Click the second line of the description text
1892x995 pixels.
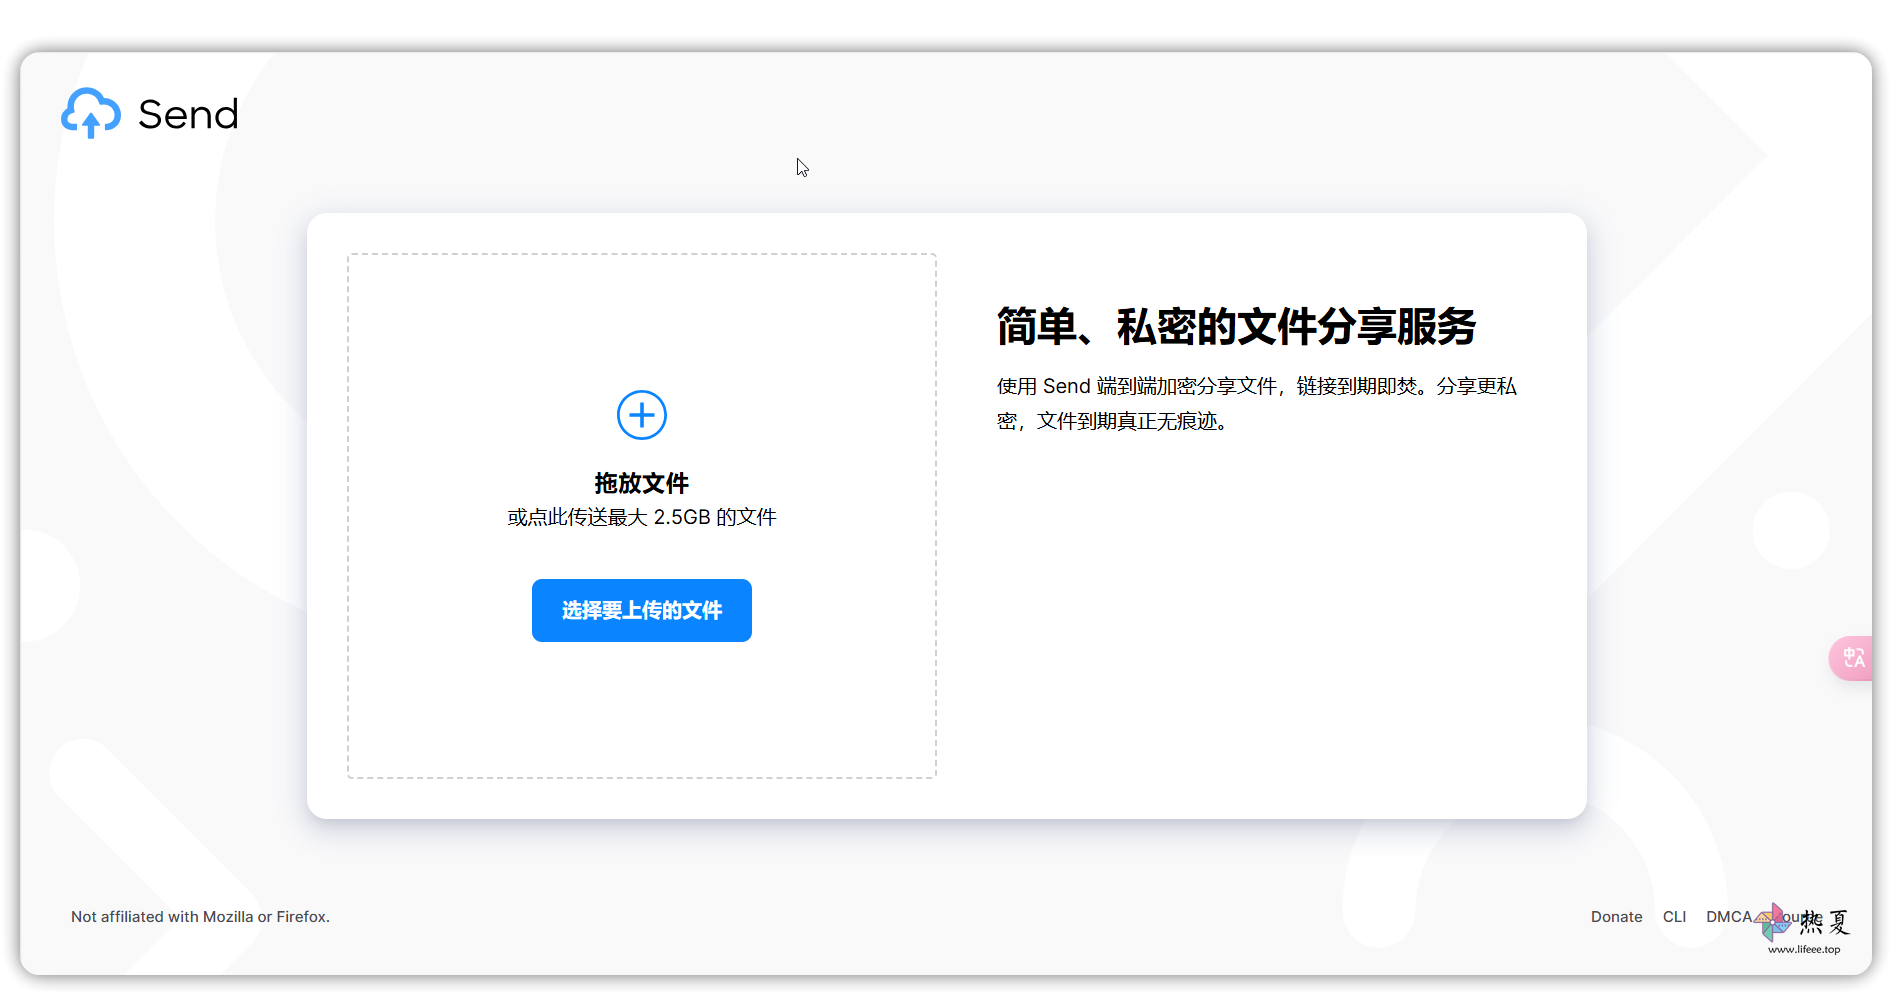coord(1112,422)
